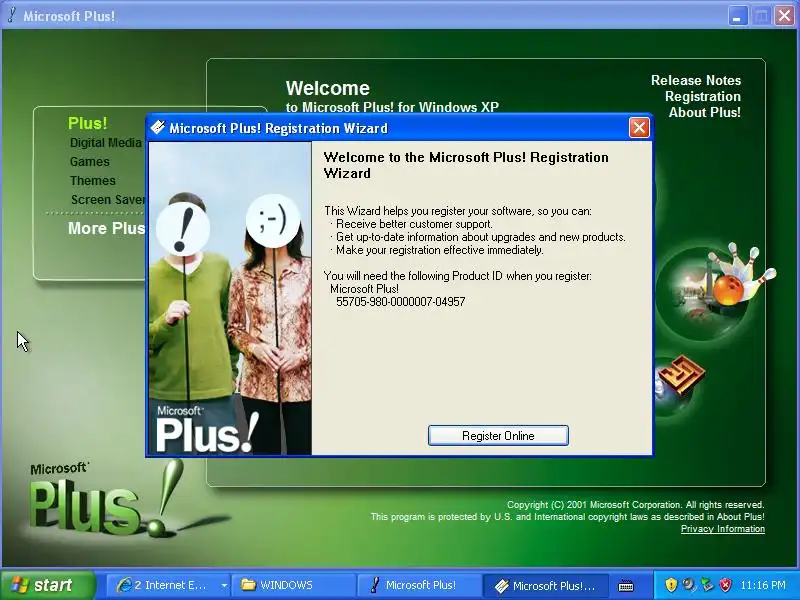The image size is (800, 600).
Task: Open the Registration link in Plus! window
Action: pos(703,96)
